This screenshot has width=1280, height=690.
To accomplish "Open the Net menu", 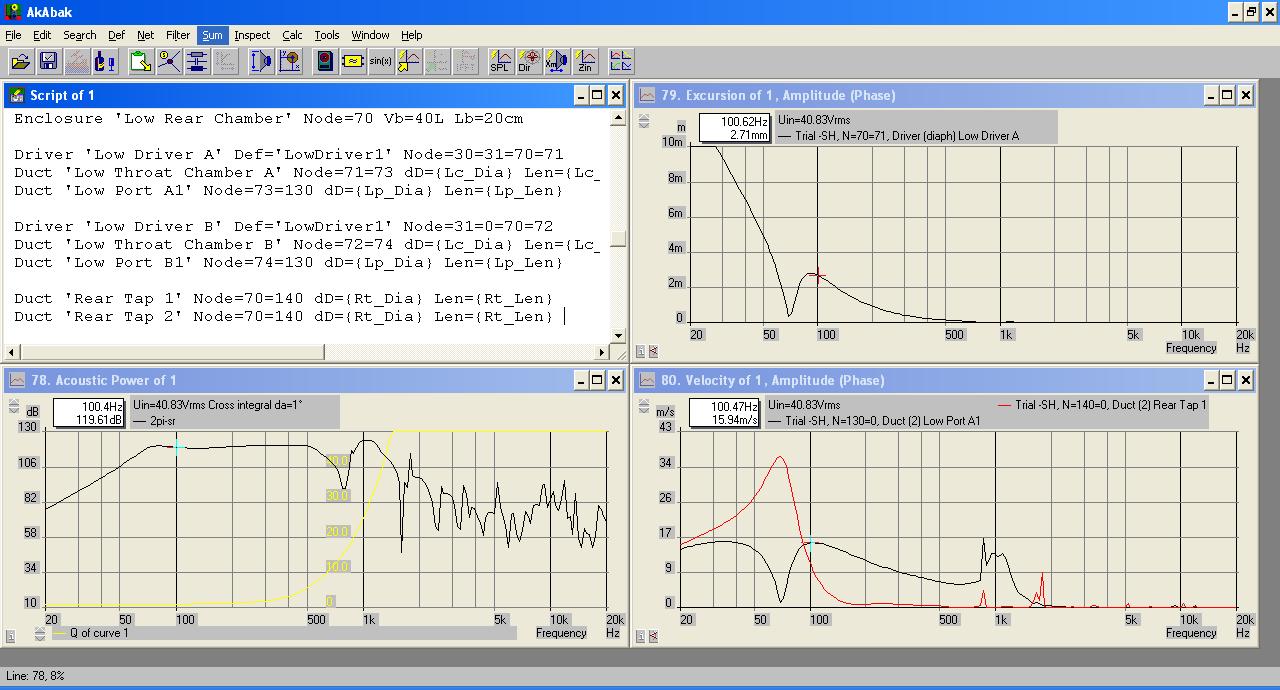I will (146, 35).
